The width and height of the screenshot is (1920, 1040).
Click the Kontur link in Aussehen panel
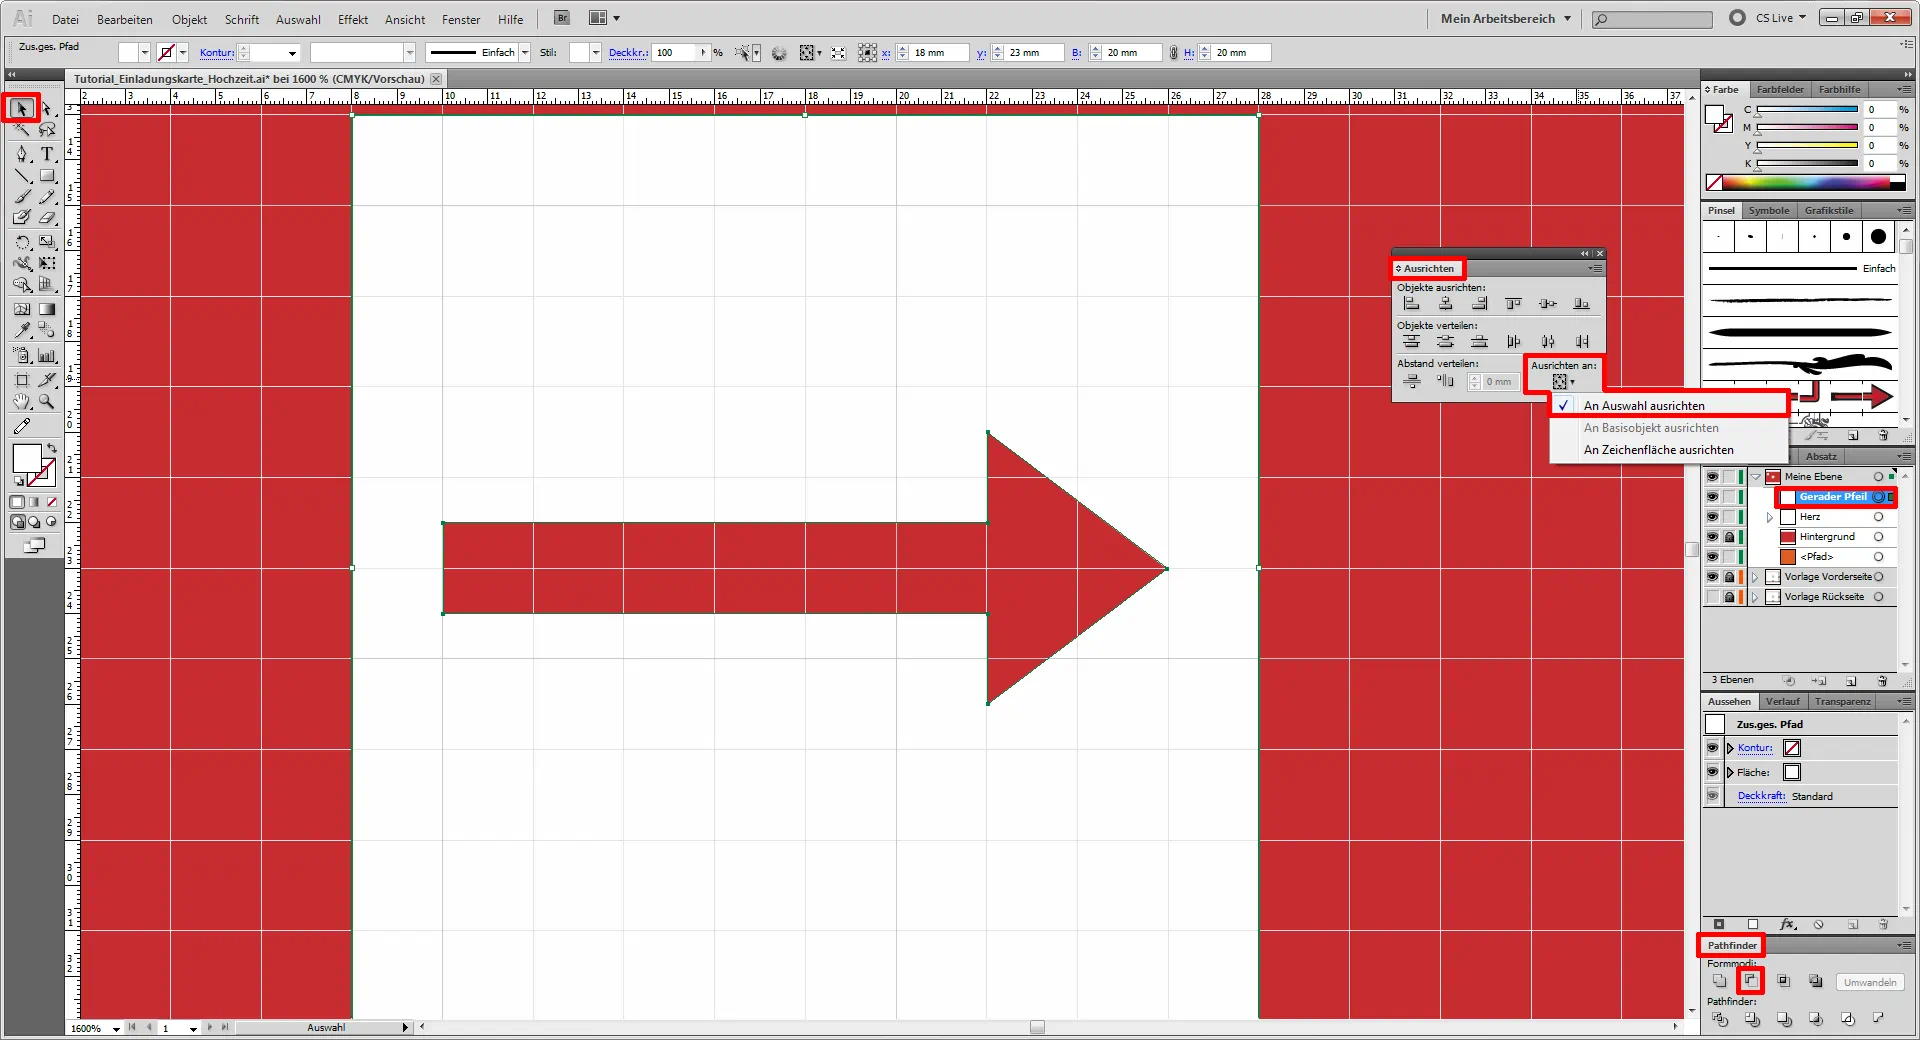pos(1754,748)
